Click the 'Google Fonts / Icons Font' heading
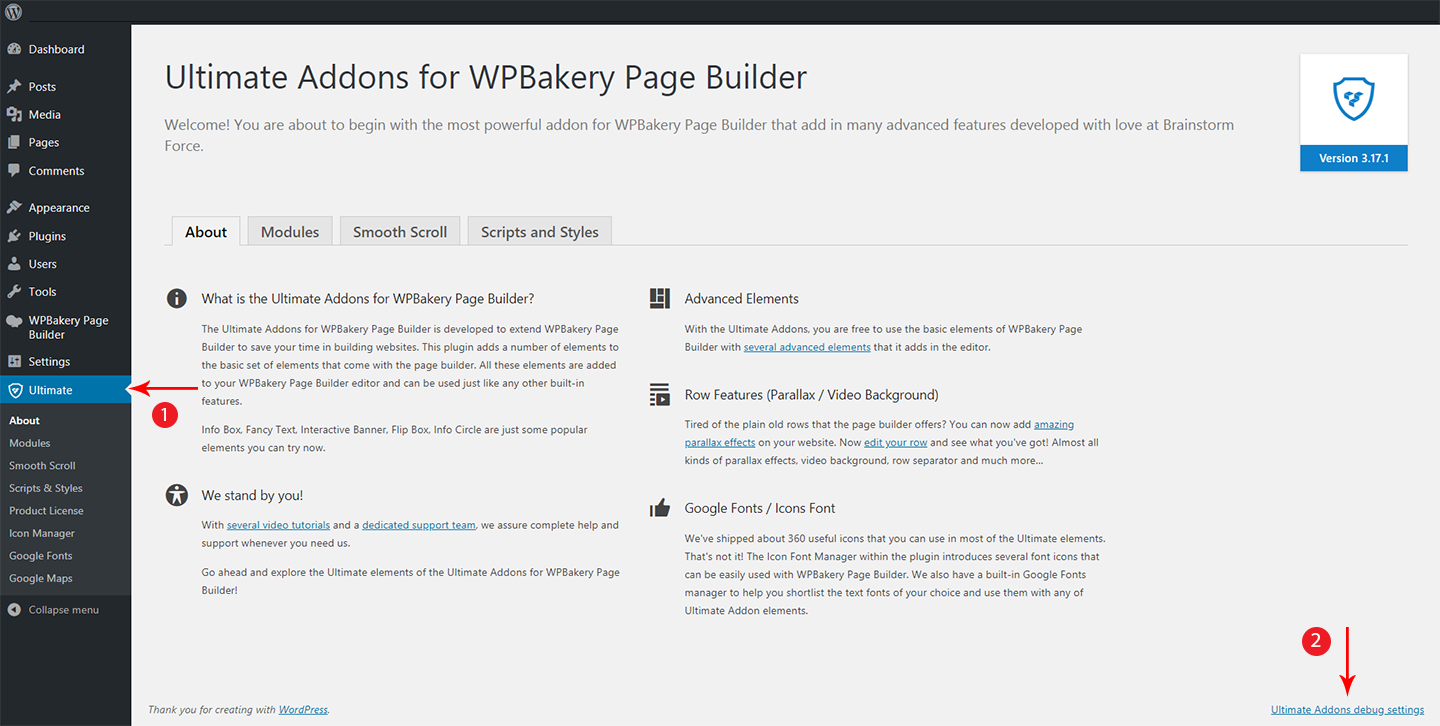The image size is (1440, 726). tap(760, 508)
